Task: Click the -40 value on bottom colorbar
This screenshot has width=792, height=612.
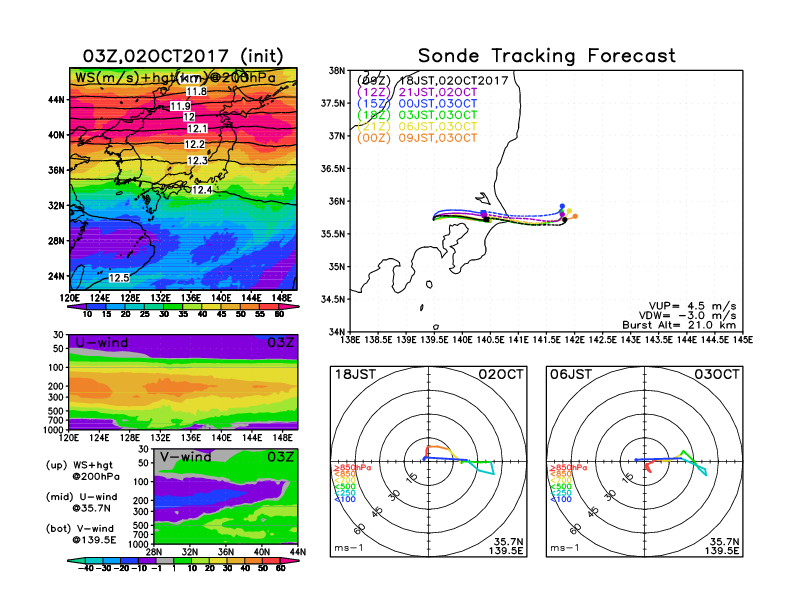Action: tap(86, 569)
